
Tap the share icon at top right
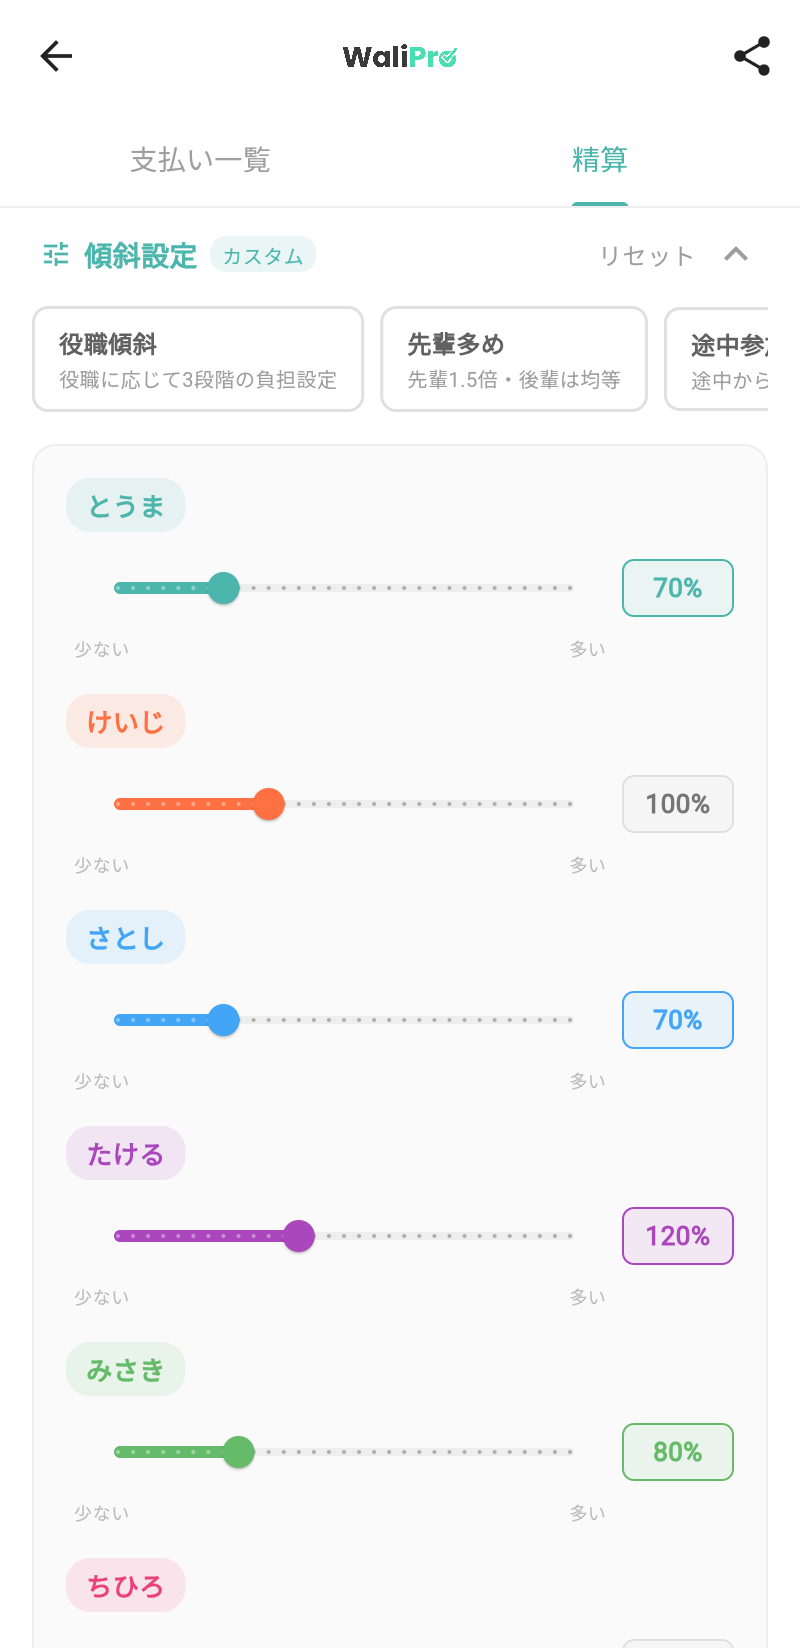click(x=751, y=56)
